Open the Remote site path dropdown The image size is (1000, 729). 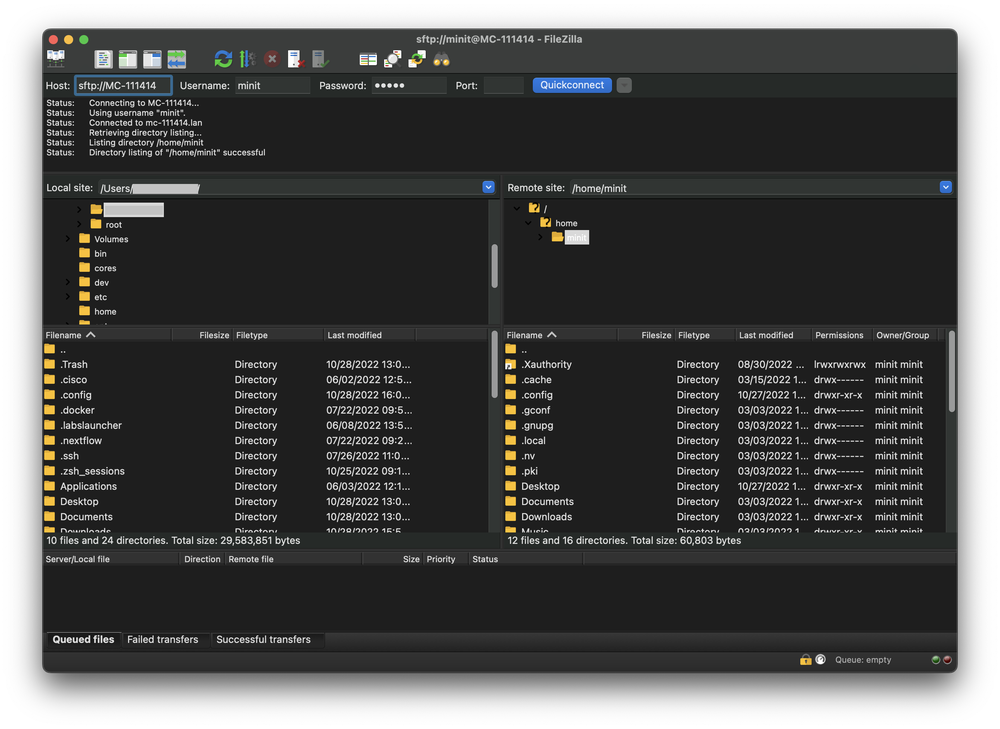point(946,188)
